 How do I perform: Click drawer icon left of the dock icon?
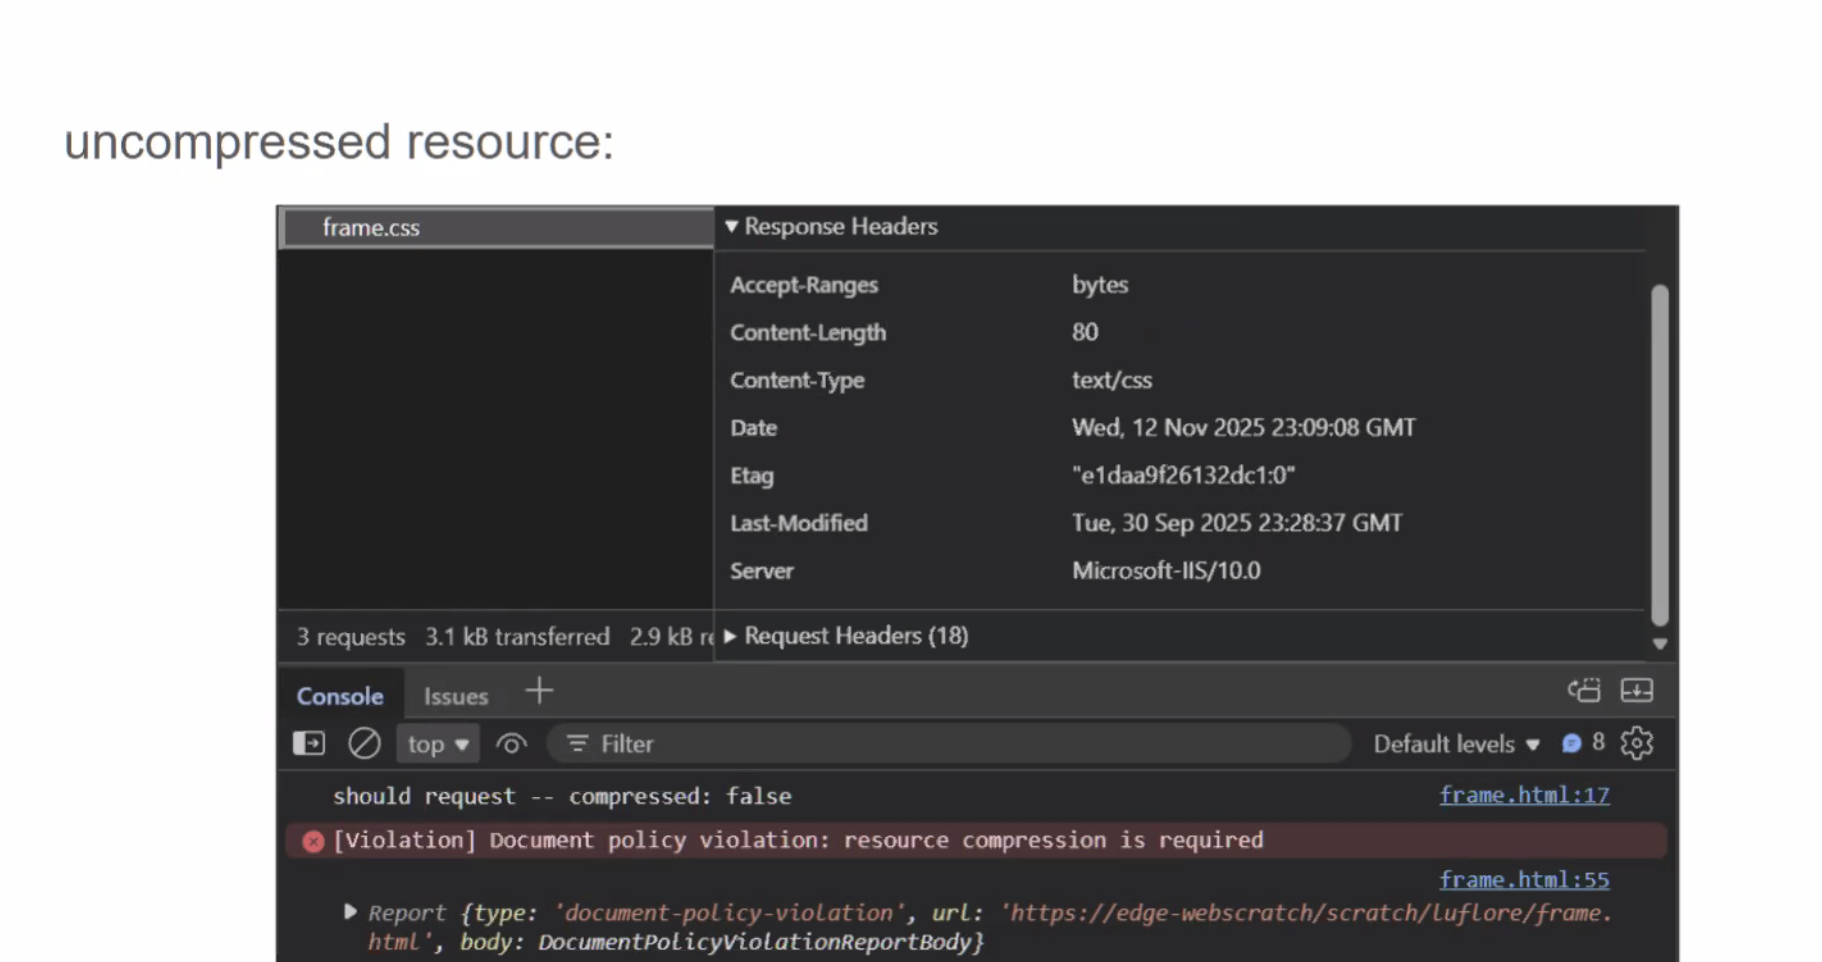pyautogui.click(x=1584, y=691)
